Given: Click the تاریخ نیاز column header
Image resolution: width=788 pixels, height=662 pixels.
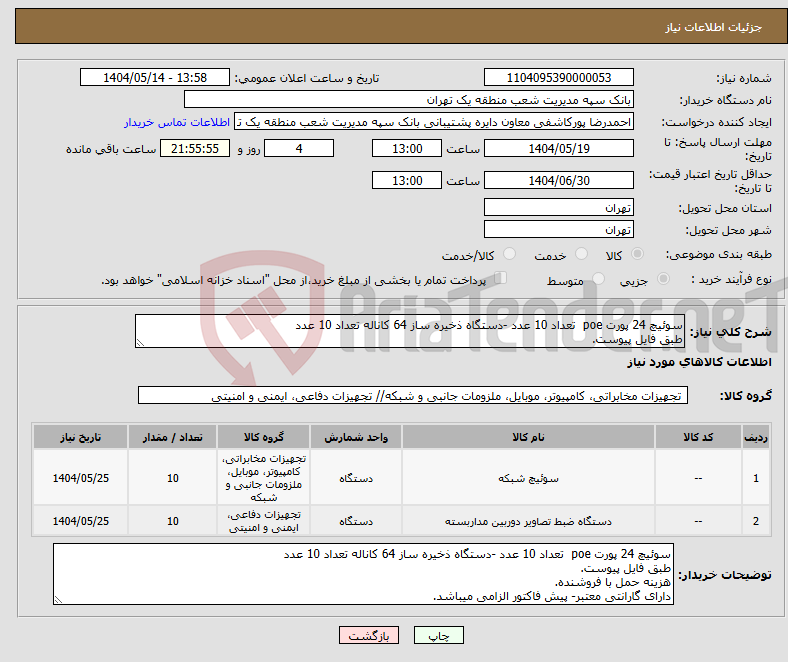Looking at the screenshot, I should (x=80, y=437).
